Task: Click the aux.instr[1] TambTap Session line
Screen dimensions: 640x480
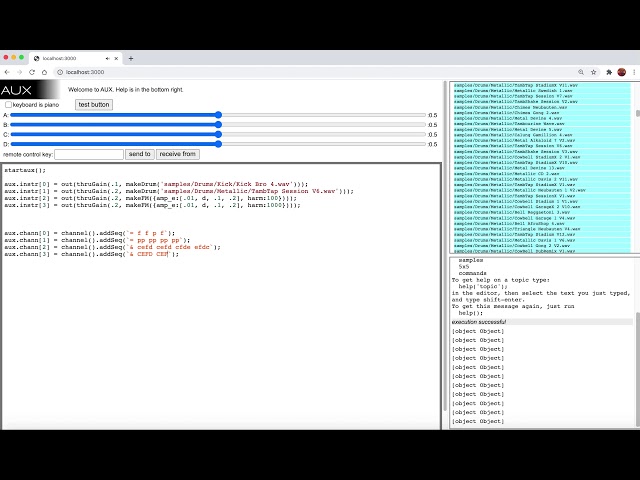Action: (179, 191)
